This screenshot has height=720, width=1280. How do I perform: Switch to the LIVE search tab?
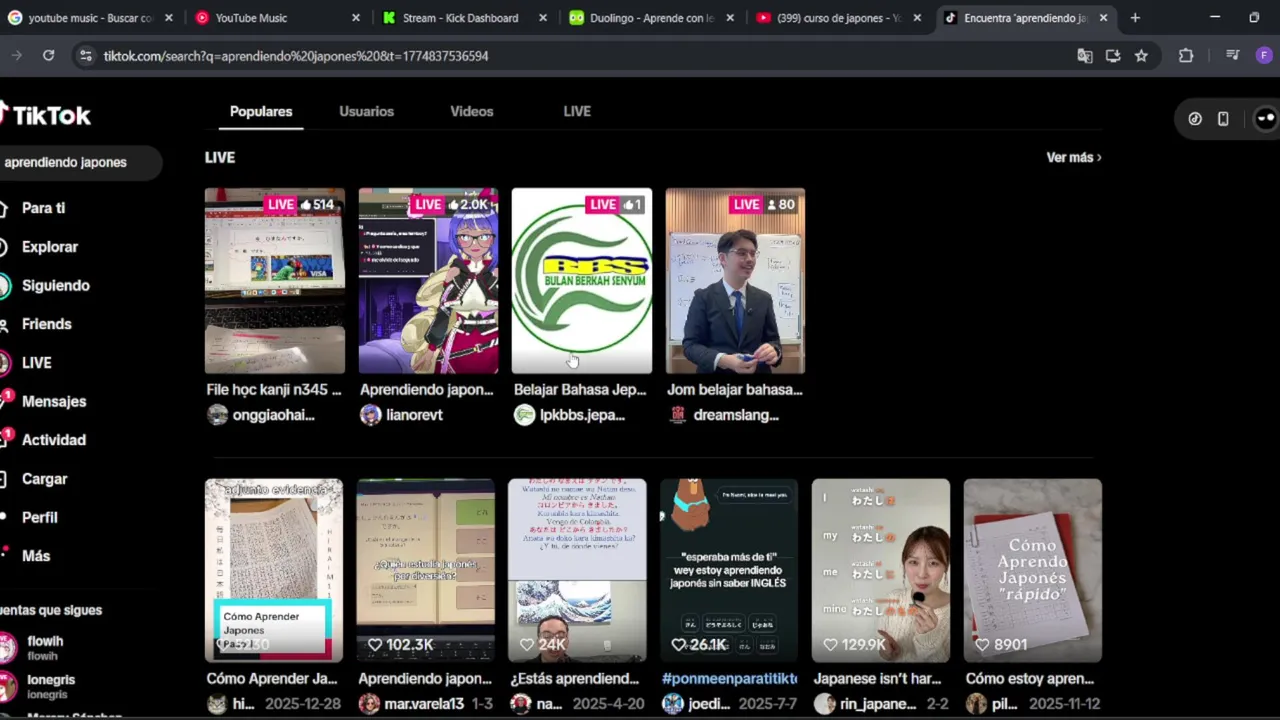577,111
